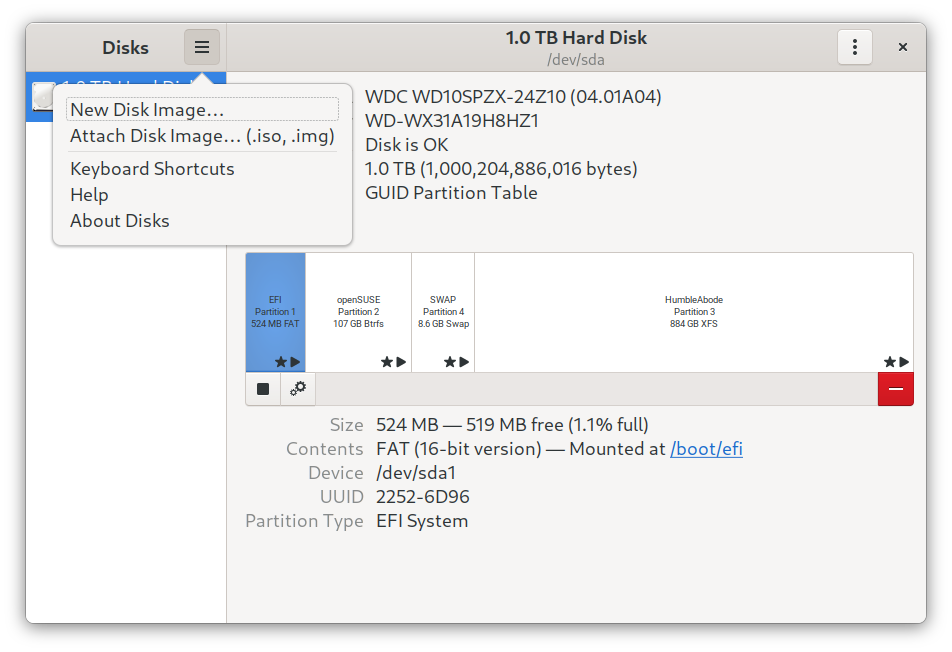The image size is (952, 652).
Task: Click the star icon on openSUSE partition
Action: (386, 362)
